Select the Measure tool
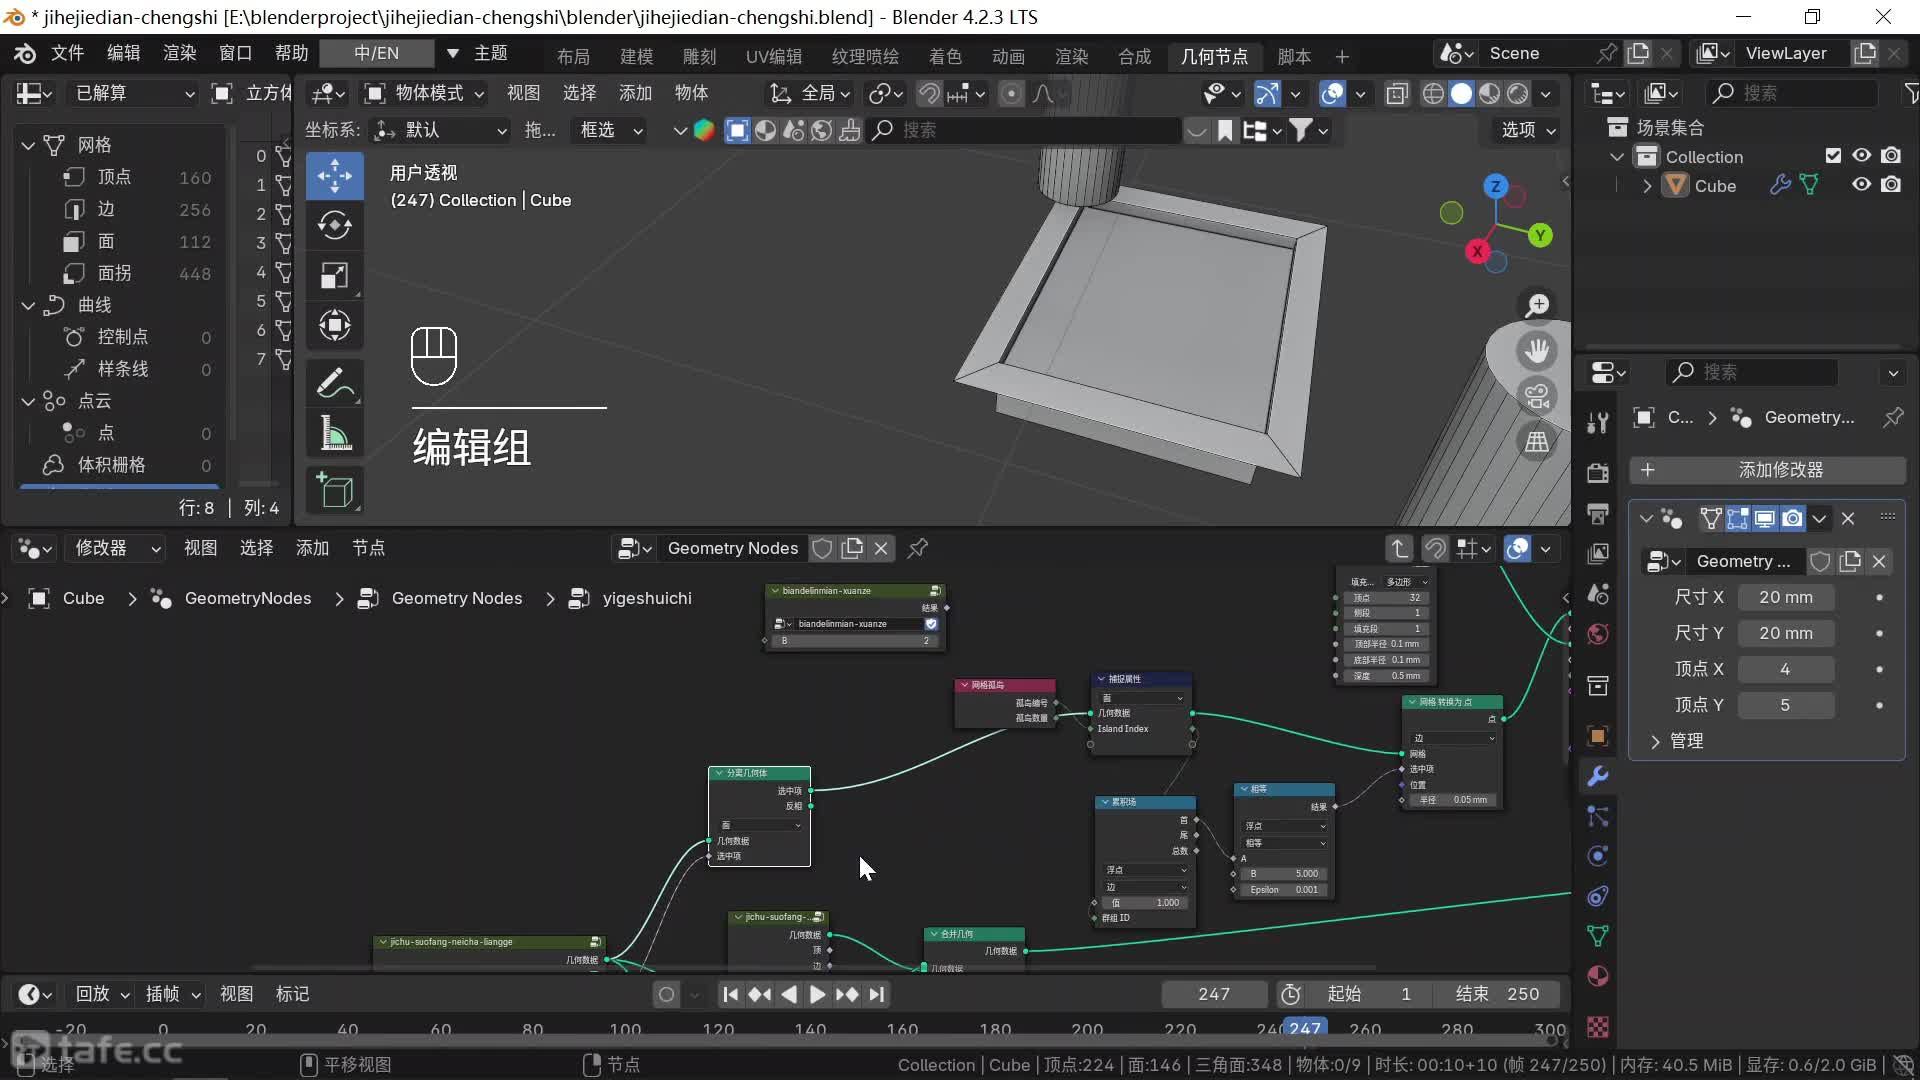Image resolution: width=1920 pixels, height=1080 pixels. pos(334,433)
